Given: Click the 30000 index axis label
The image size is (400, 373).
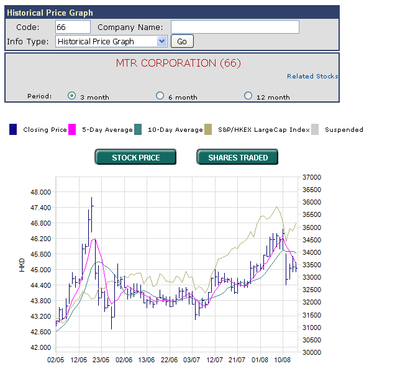Looking at the screenshot, I should click(x=312, y=352).
